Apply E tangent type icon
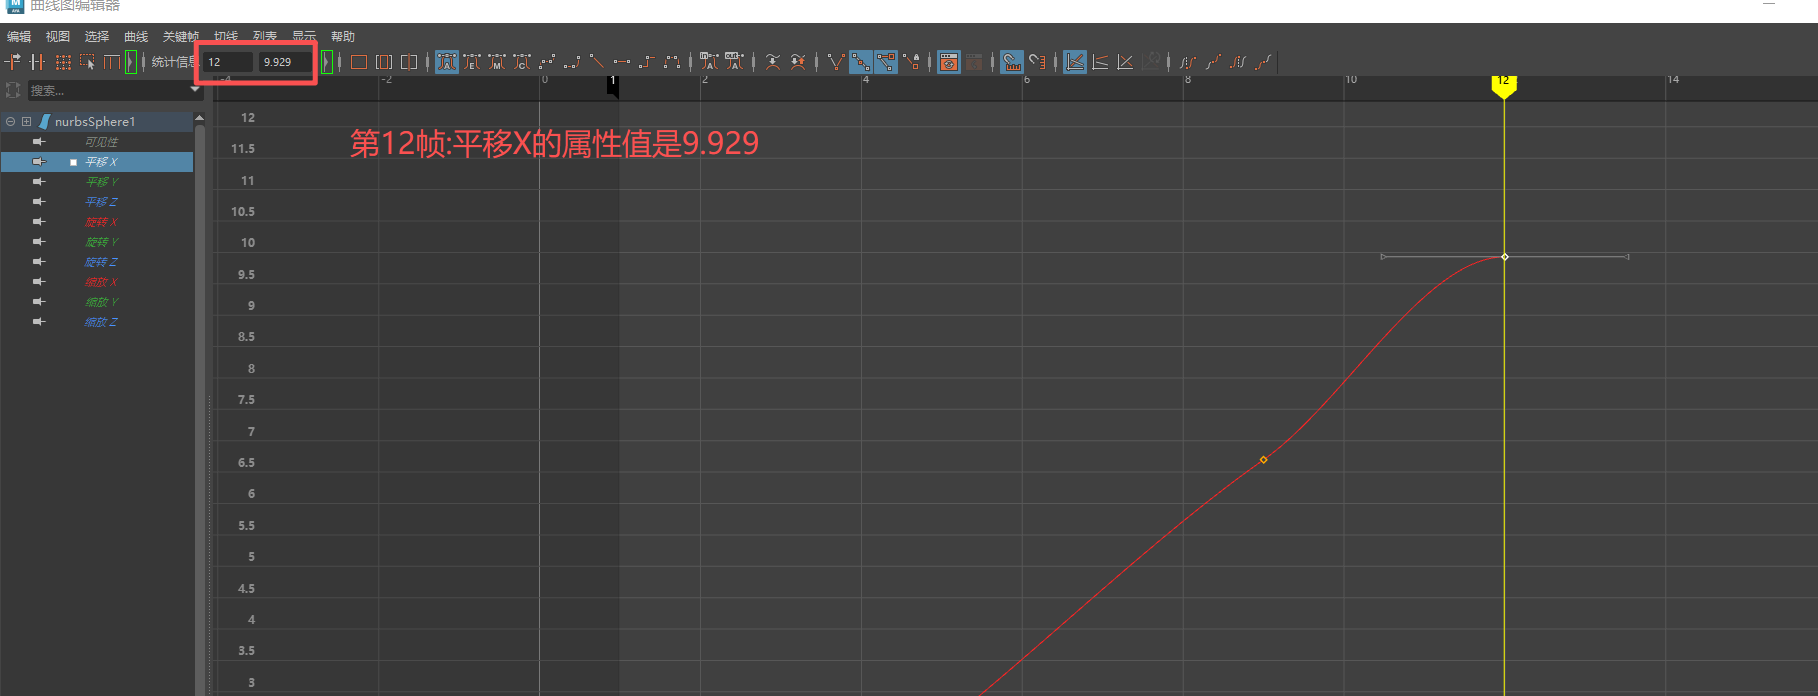1818x696 pixels. [x=472, y=62]
